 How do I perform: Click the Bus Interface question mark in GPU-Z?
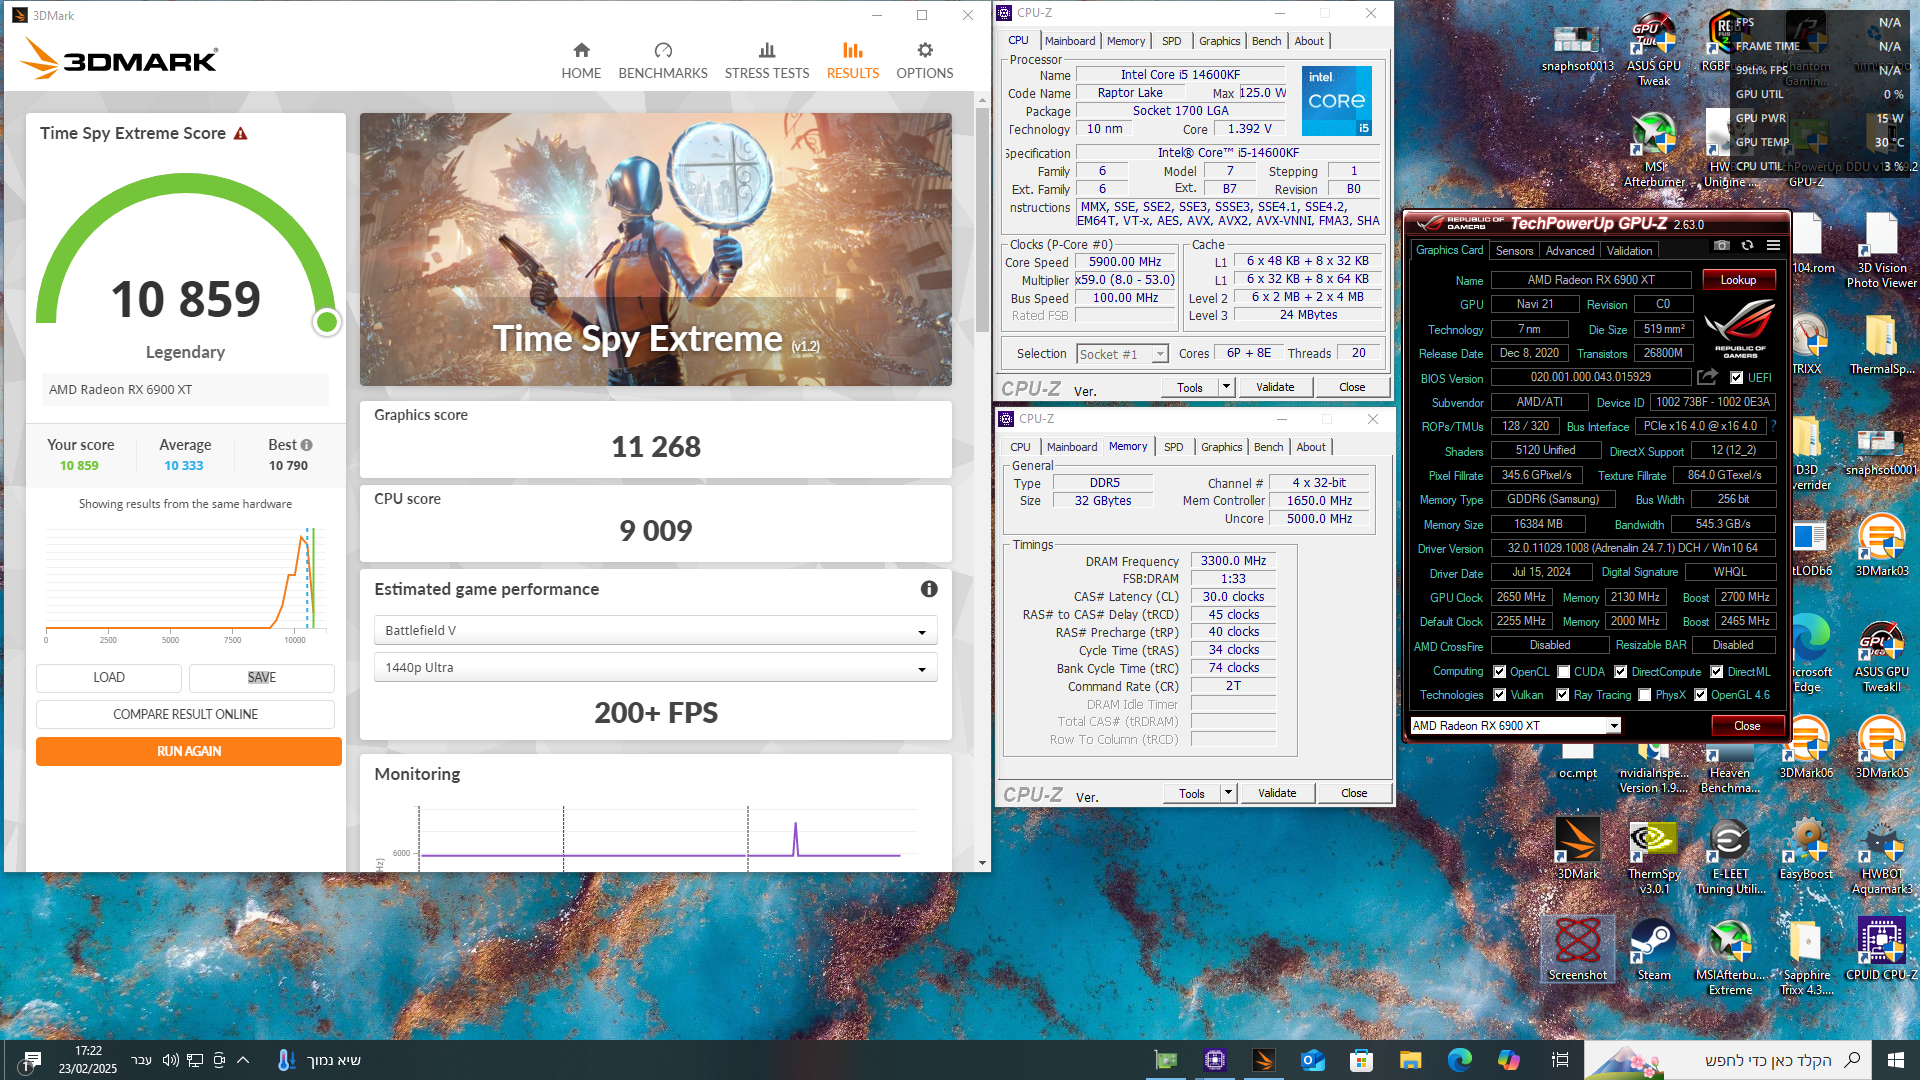[x=1773, y=426]
